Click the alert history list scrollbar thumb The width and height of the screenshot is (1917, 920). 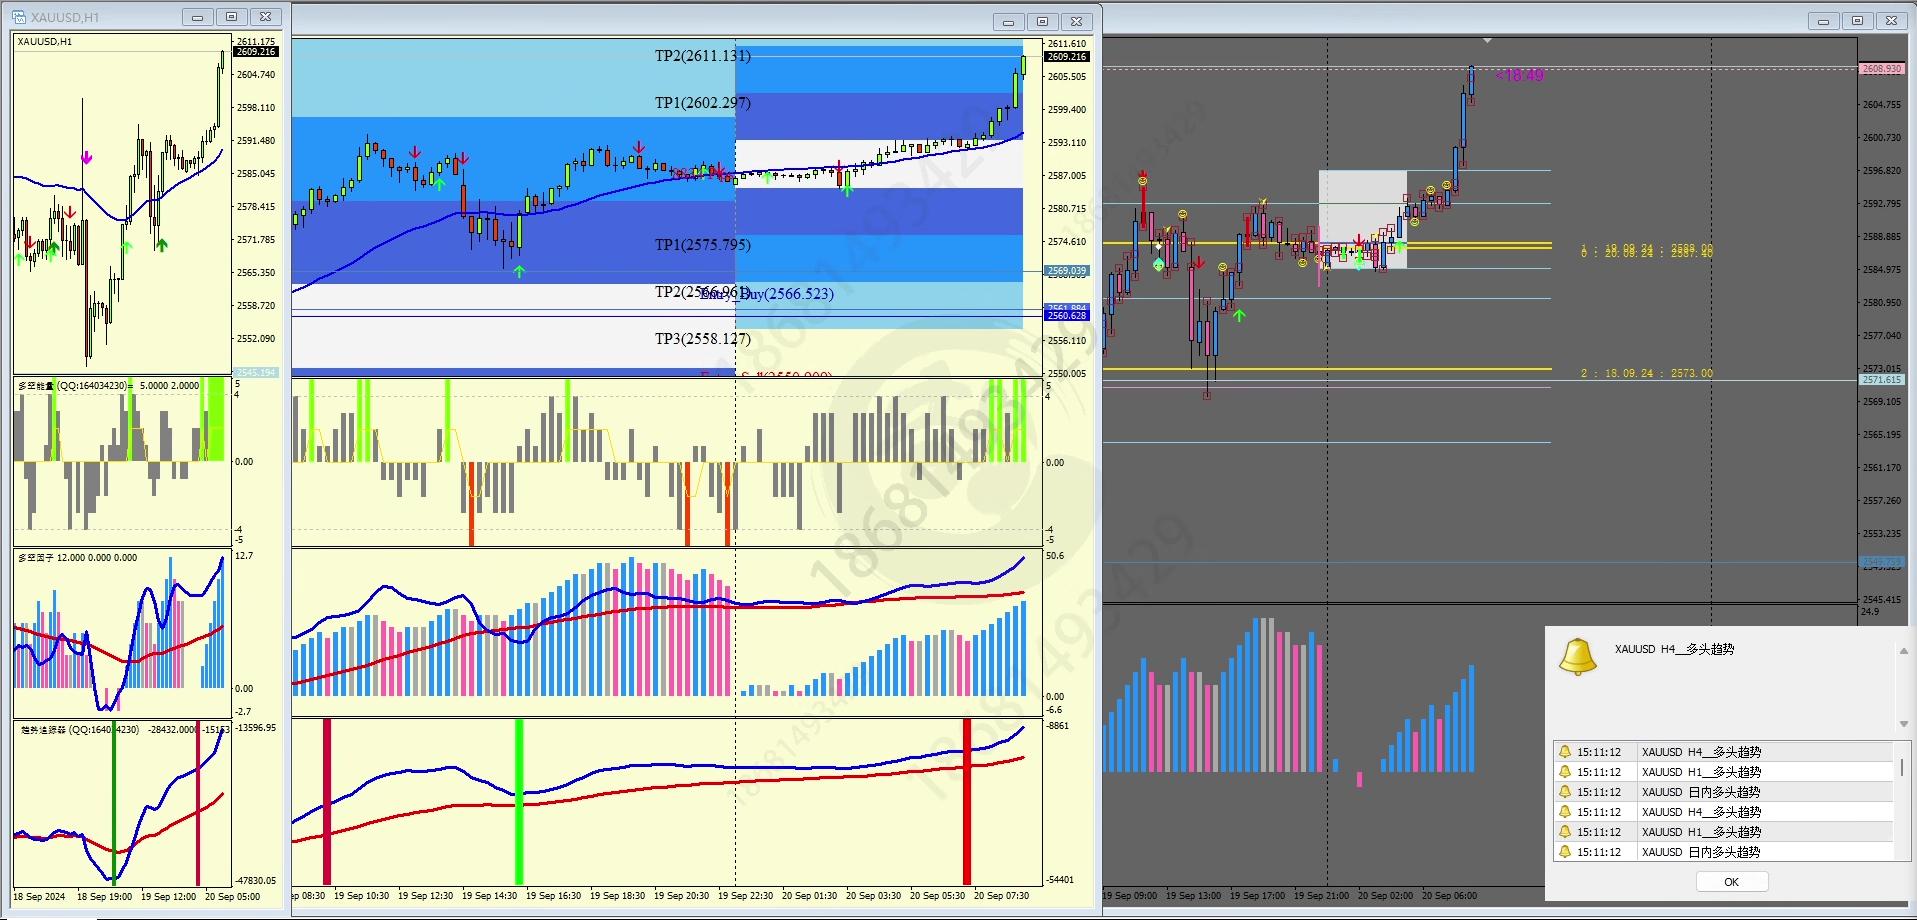pos(1902,769)
